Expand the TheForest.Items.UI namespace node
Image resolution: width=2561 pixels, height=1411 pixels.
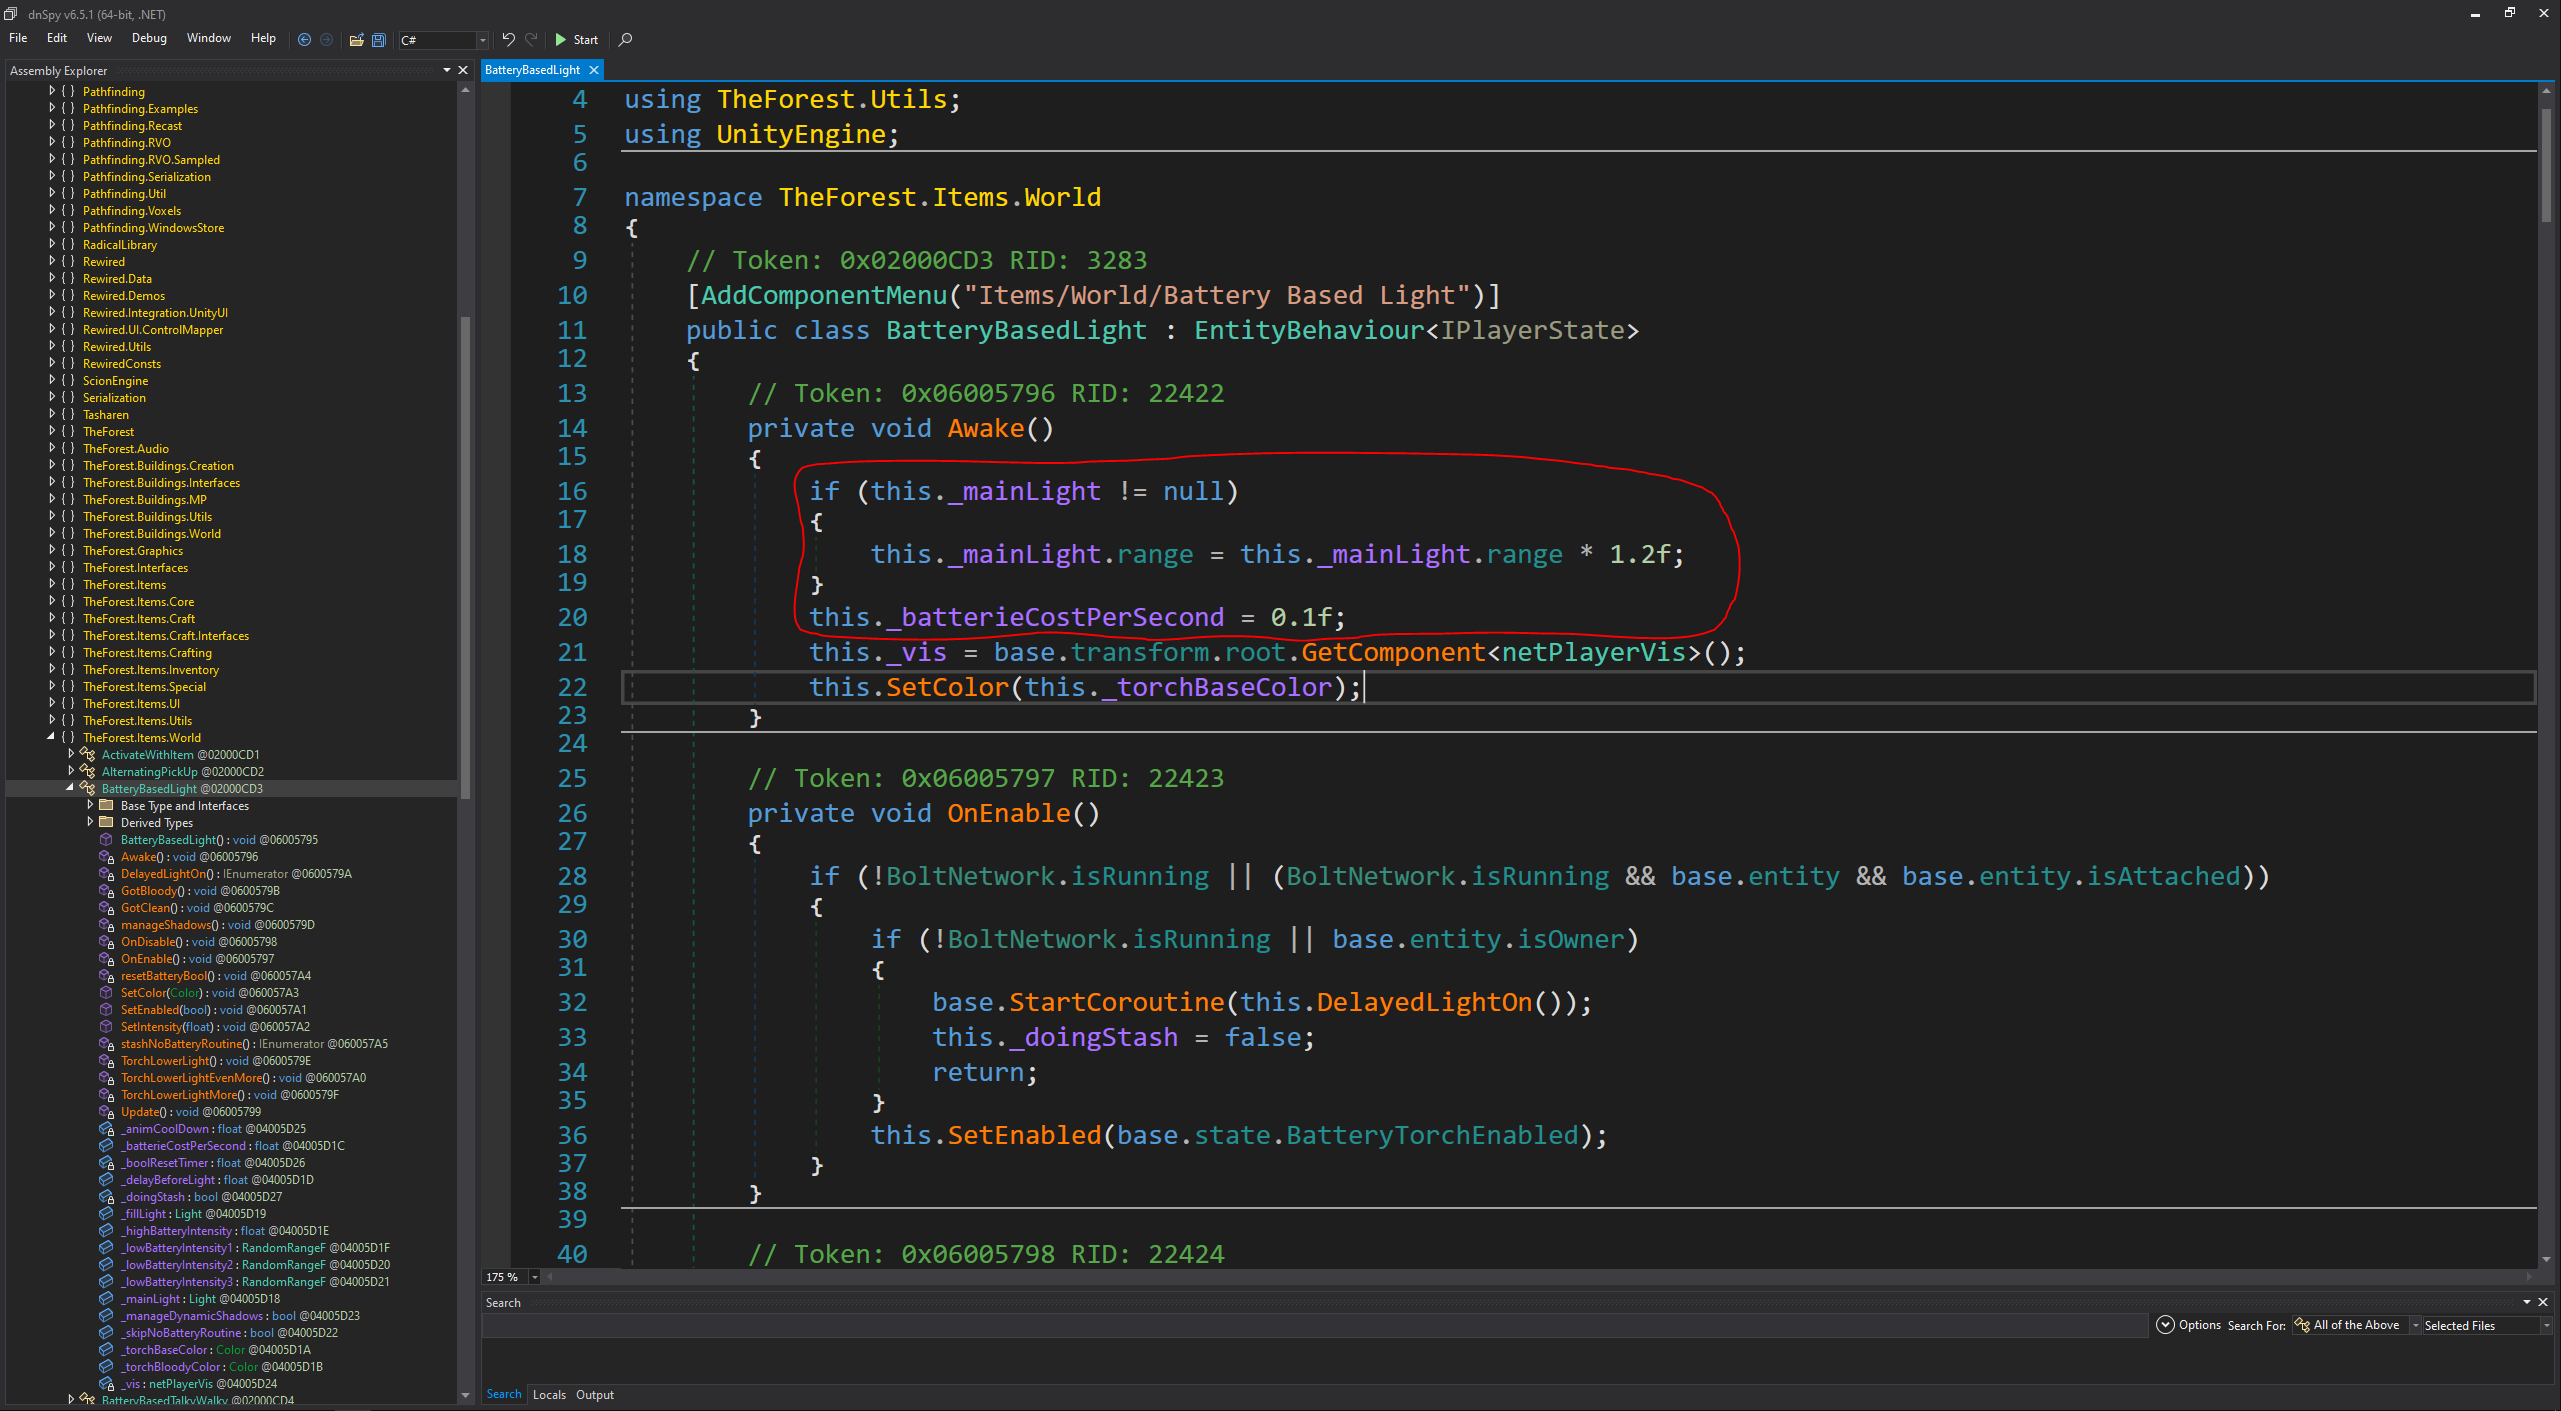pos(51,703)
